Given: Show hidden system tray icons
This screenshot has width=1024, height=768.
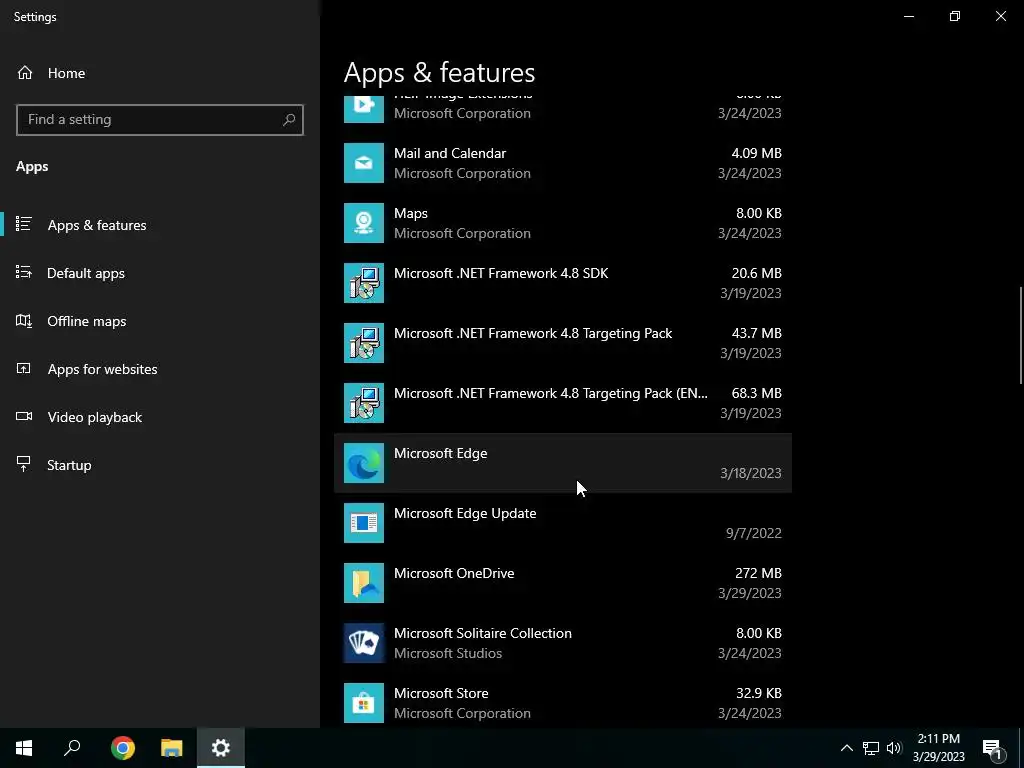Looking at the screenshot, I should click(846, 748).
